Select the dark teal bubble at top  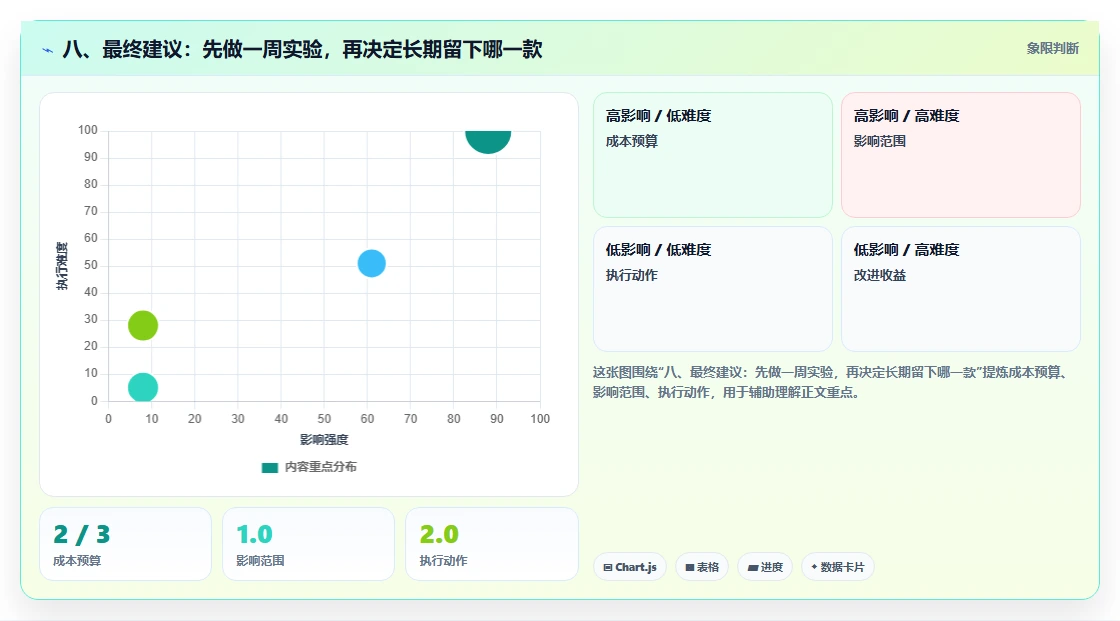click(x=488, y=141)
